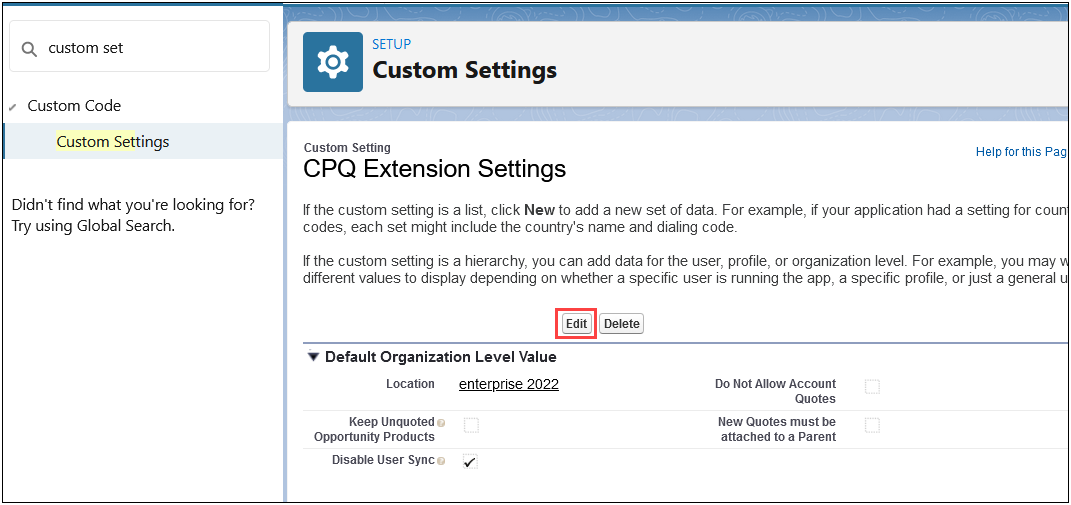Focus the Quick Find search field

[x=150, y=48]
